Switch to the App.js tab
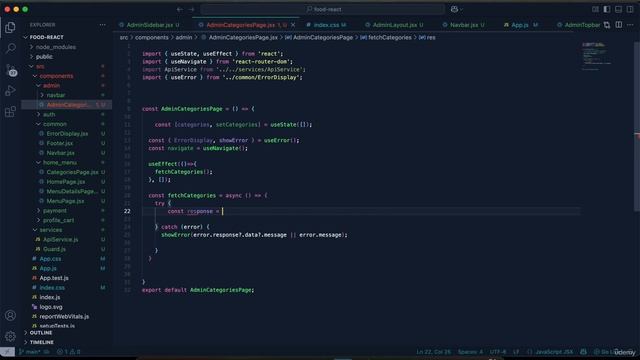This screenshot has height=360, width=640. pos(520,25)
